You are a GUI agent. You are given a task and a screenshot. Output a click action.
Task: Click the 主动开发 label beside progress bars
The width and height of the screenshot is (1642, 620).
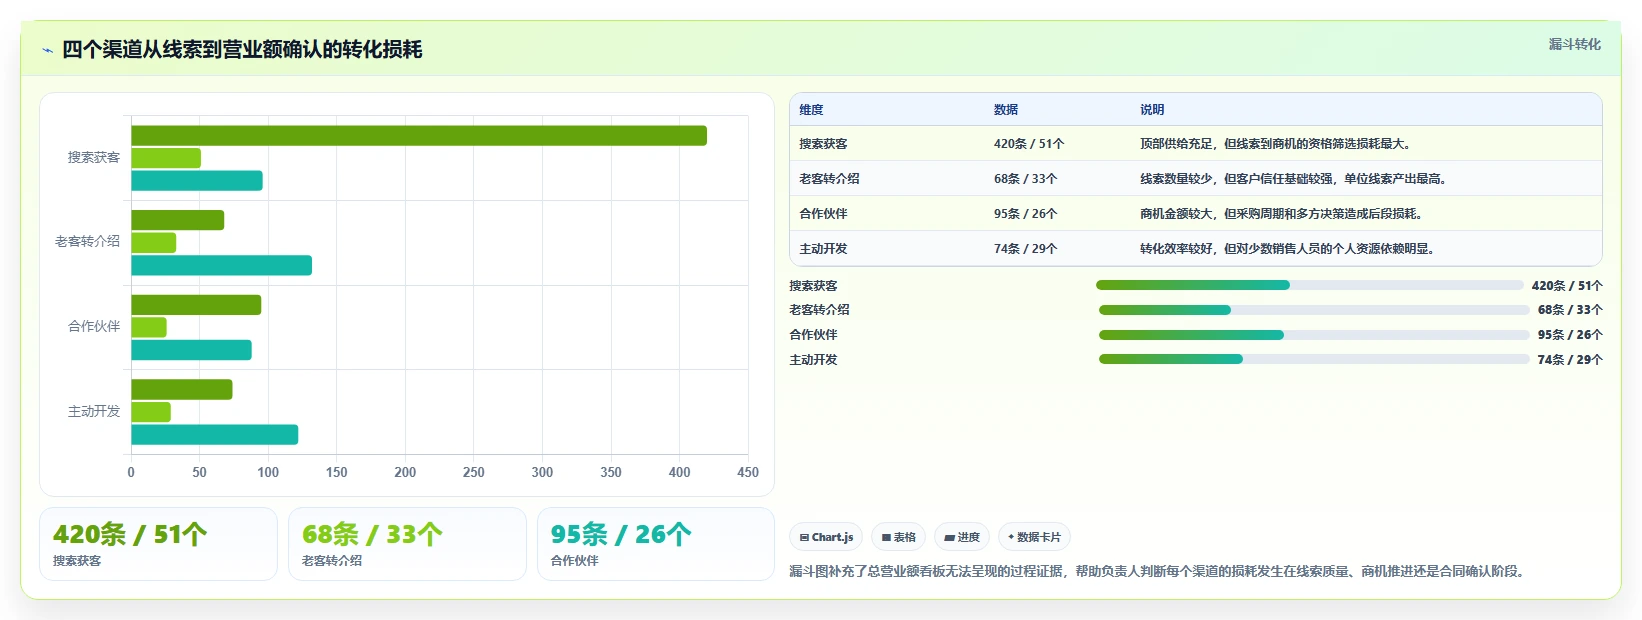pos(813,360)
